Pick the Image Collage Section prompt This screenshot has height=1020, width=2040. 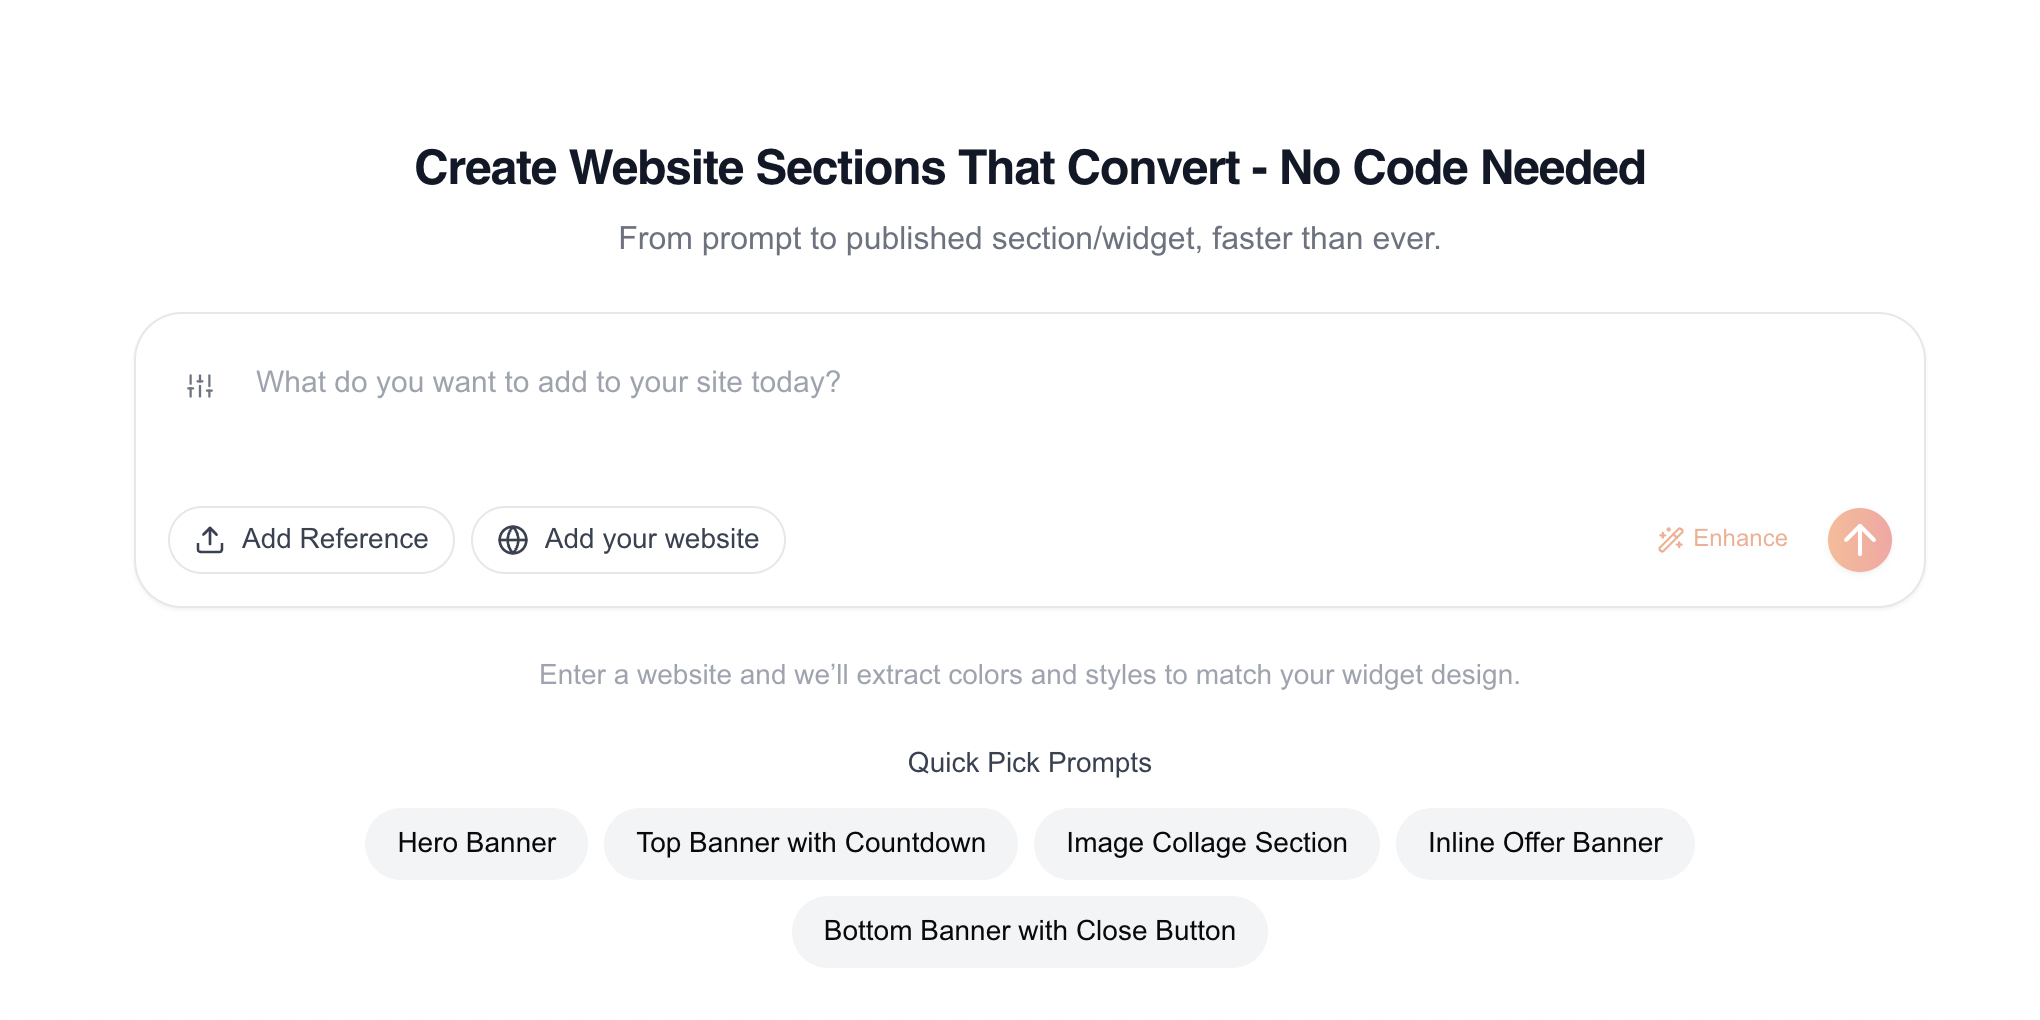pos(1206,843)
